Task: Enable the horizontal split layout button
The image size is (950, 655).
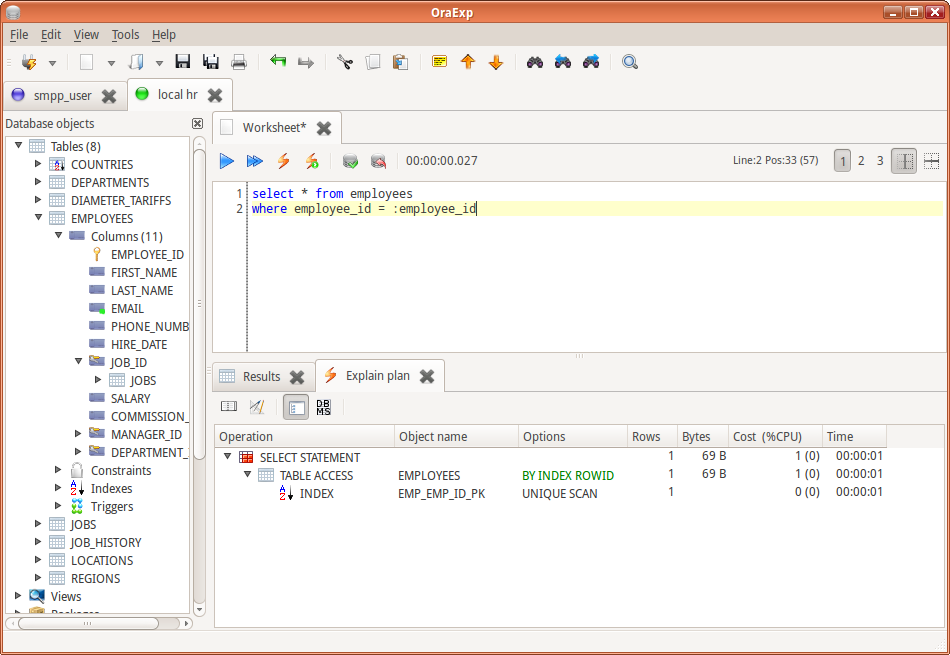Action: pos(932,160)
